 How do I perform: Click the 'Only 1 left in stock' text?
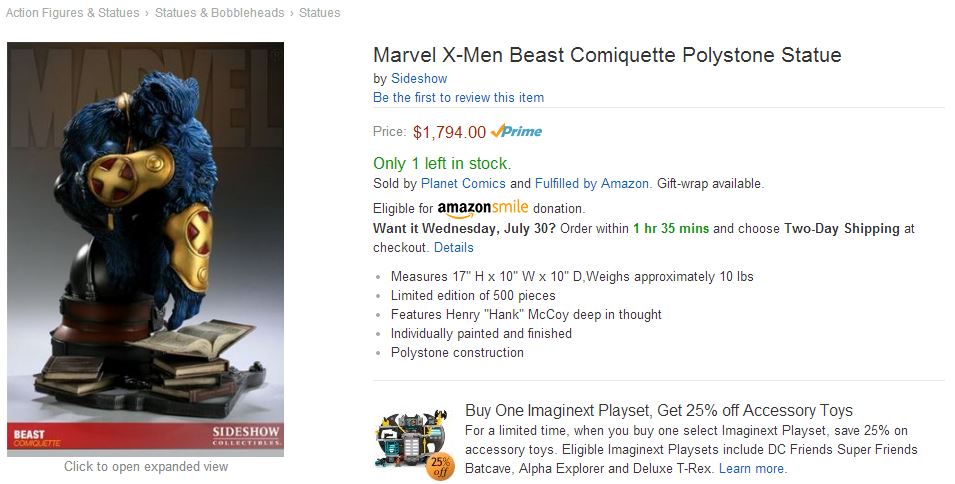(442, 163)
